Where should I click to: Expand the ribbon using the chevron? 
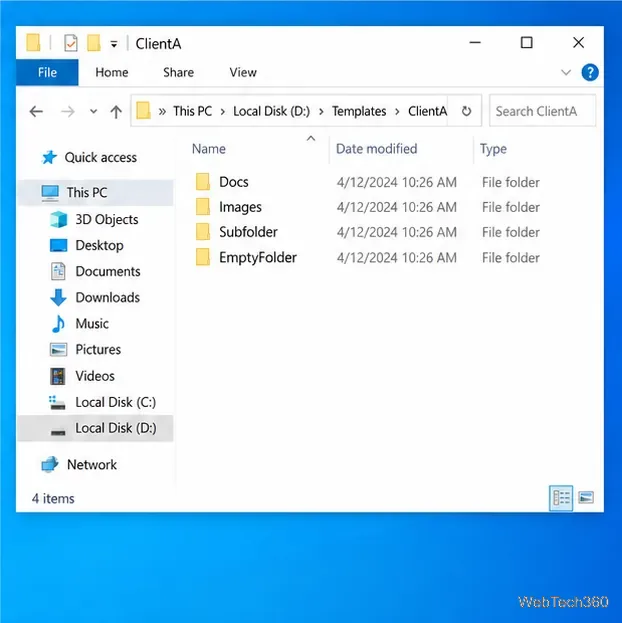pos(566,72)
